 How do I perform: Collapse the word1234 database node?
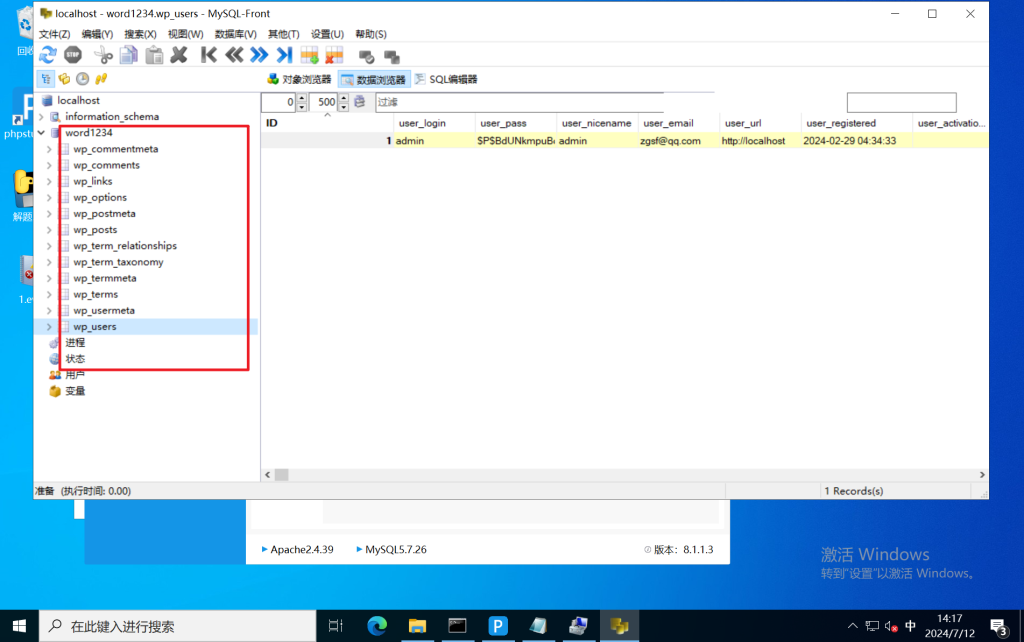click(41, 133)
